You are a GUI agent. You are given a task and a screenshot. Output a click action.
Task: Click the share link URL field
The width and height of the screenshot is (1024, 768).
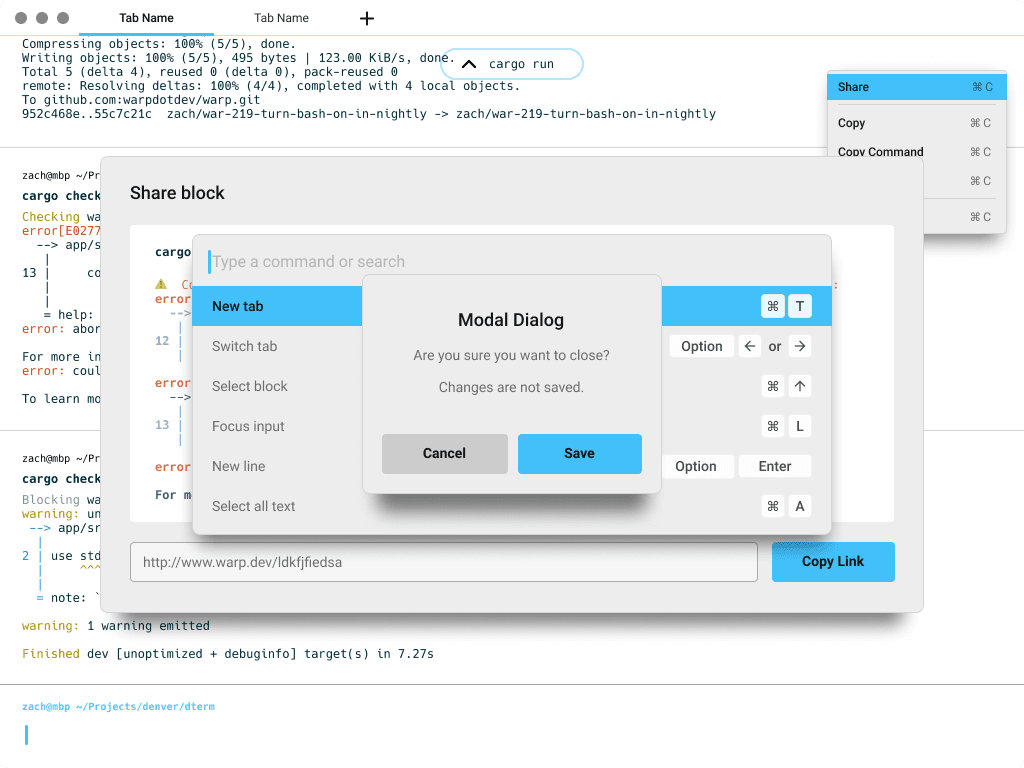[443, 562]
